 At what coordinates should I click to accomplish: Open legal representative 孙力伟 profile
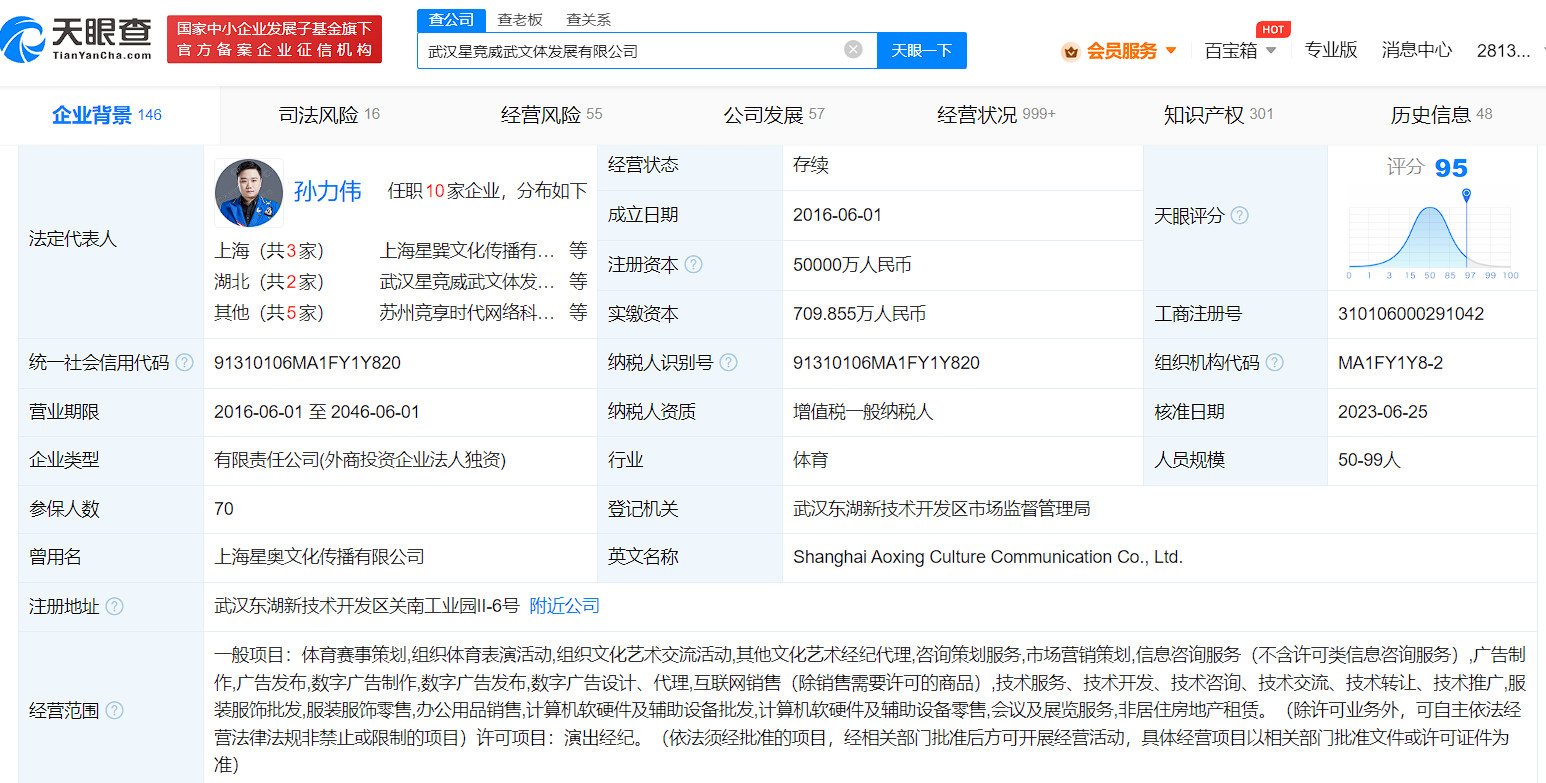[x=328, y=191]
